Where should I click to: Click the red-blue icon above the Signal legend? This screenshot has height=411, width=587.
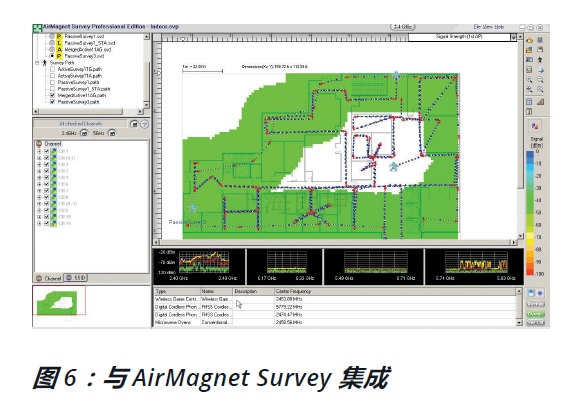(x=535, y=127)
